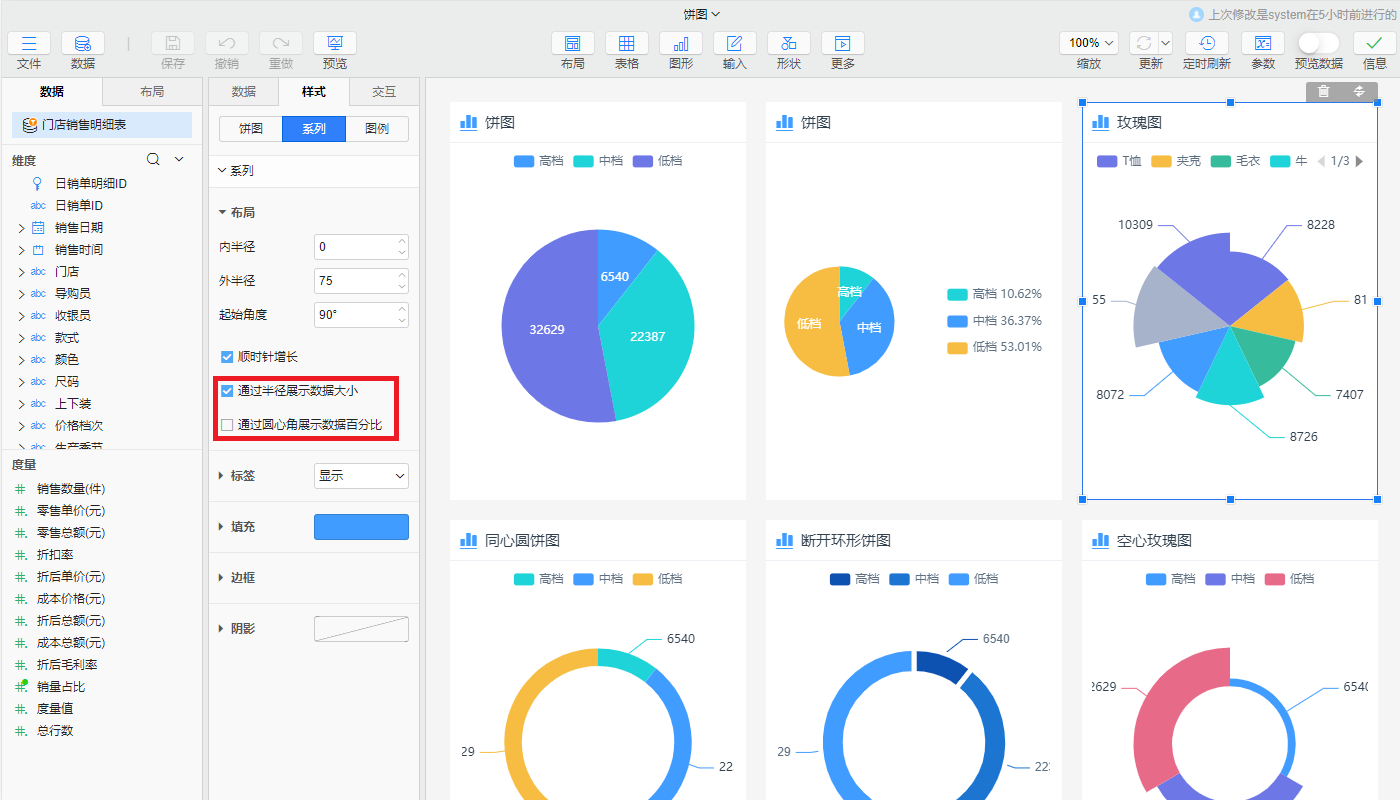This screenshot has width=1400, height=800.
Task: Expand the 阴影 section
Action: coord(222,629)
